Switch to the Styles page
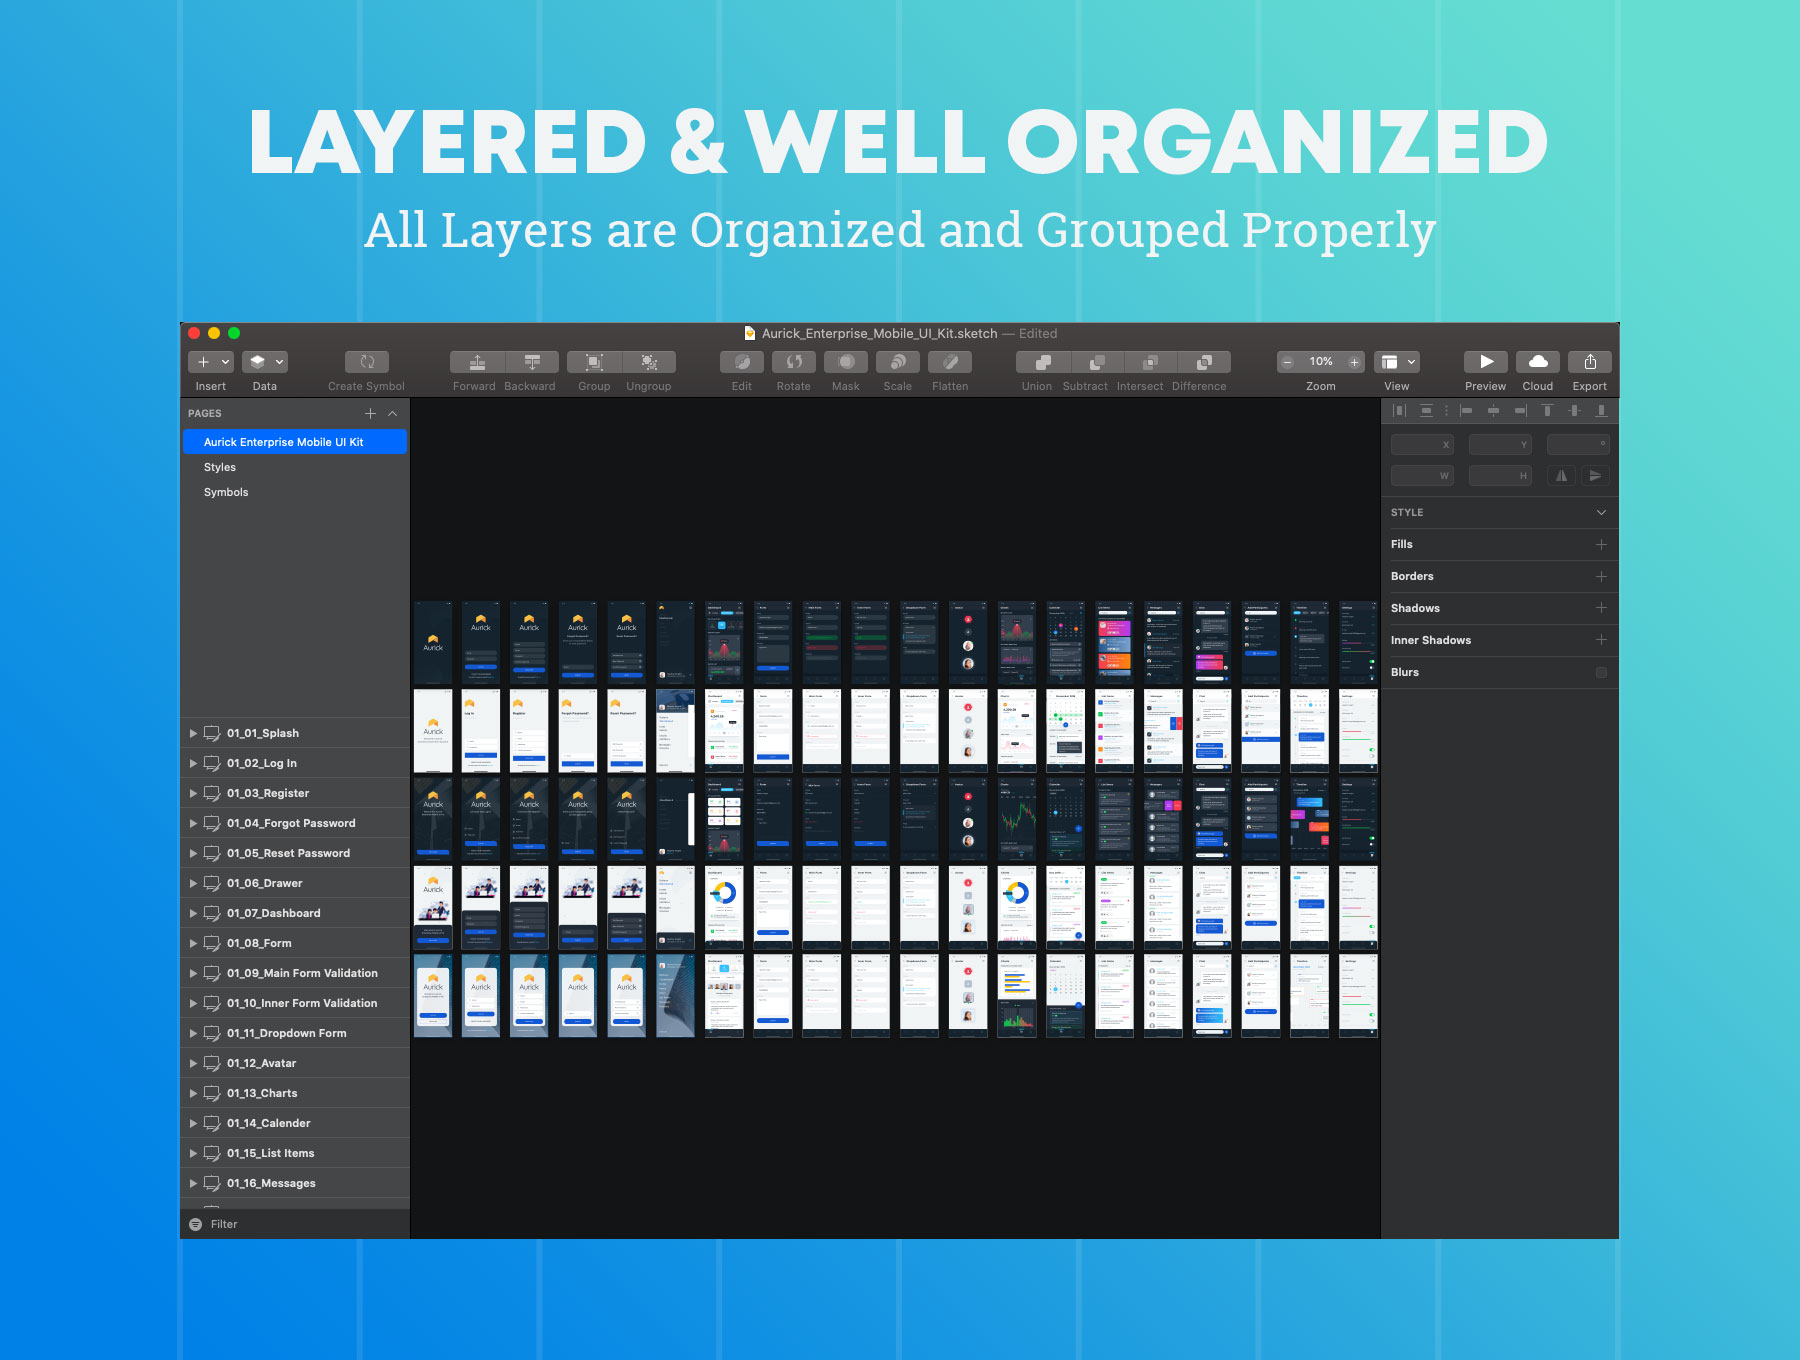The width and height of the screenshot is (1800, 1360). pyautogui.click(x=220, y=467)
